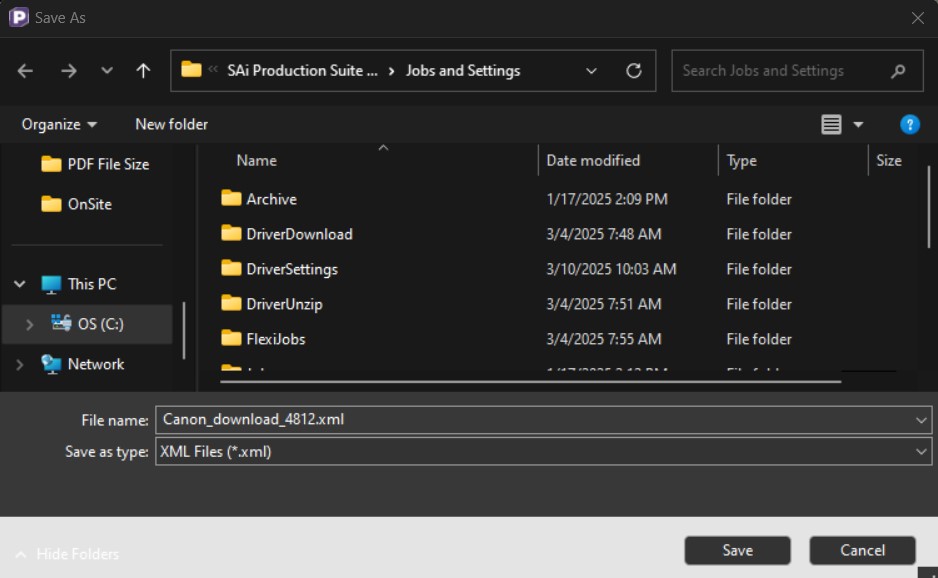Focus the Search Jobs and Settings box
938x578 pixels.
(797, 71)
